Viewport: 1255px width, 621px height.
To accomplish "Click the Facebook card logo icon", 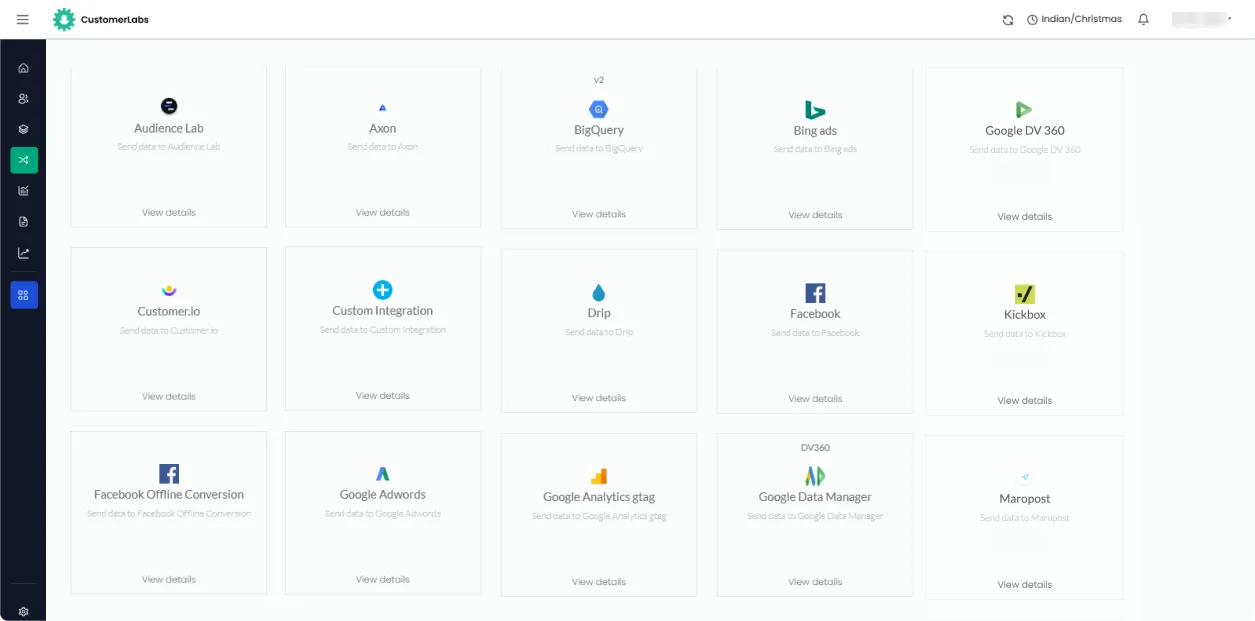I will (x=815, y=293).
